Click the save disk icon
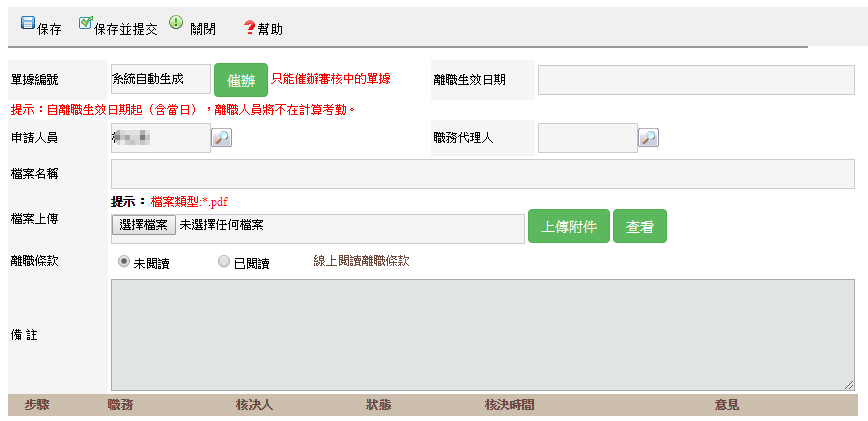868x421 pixels. pyautogui.click(x=28, y=24)
